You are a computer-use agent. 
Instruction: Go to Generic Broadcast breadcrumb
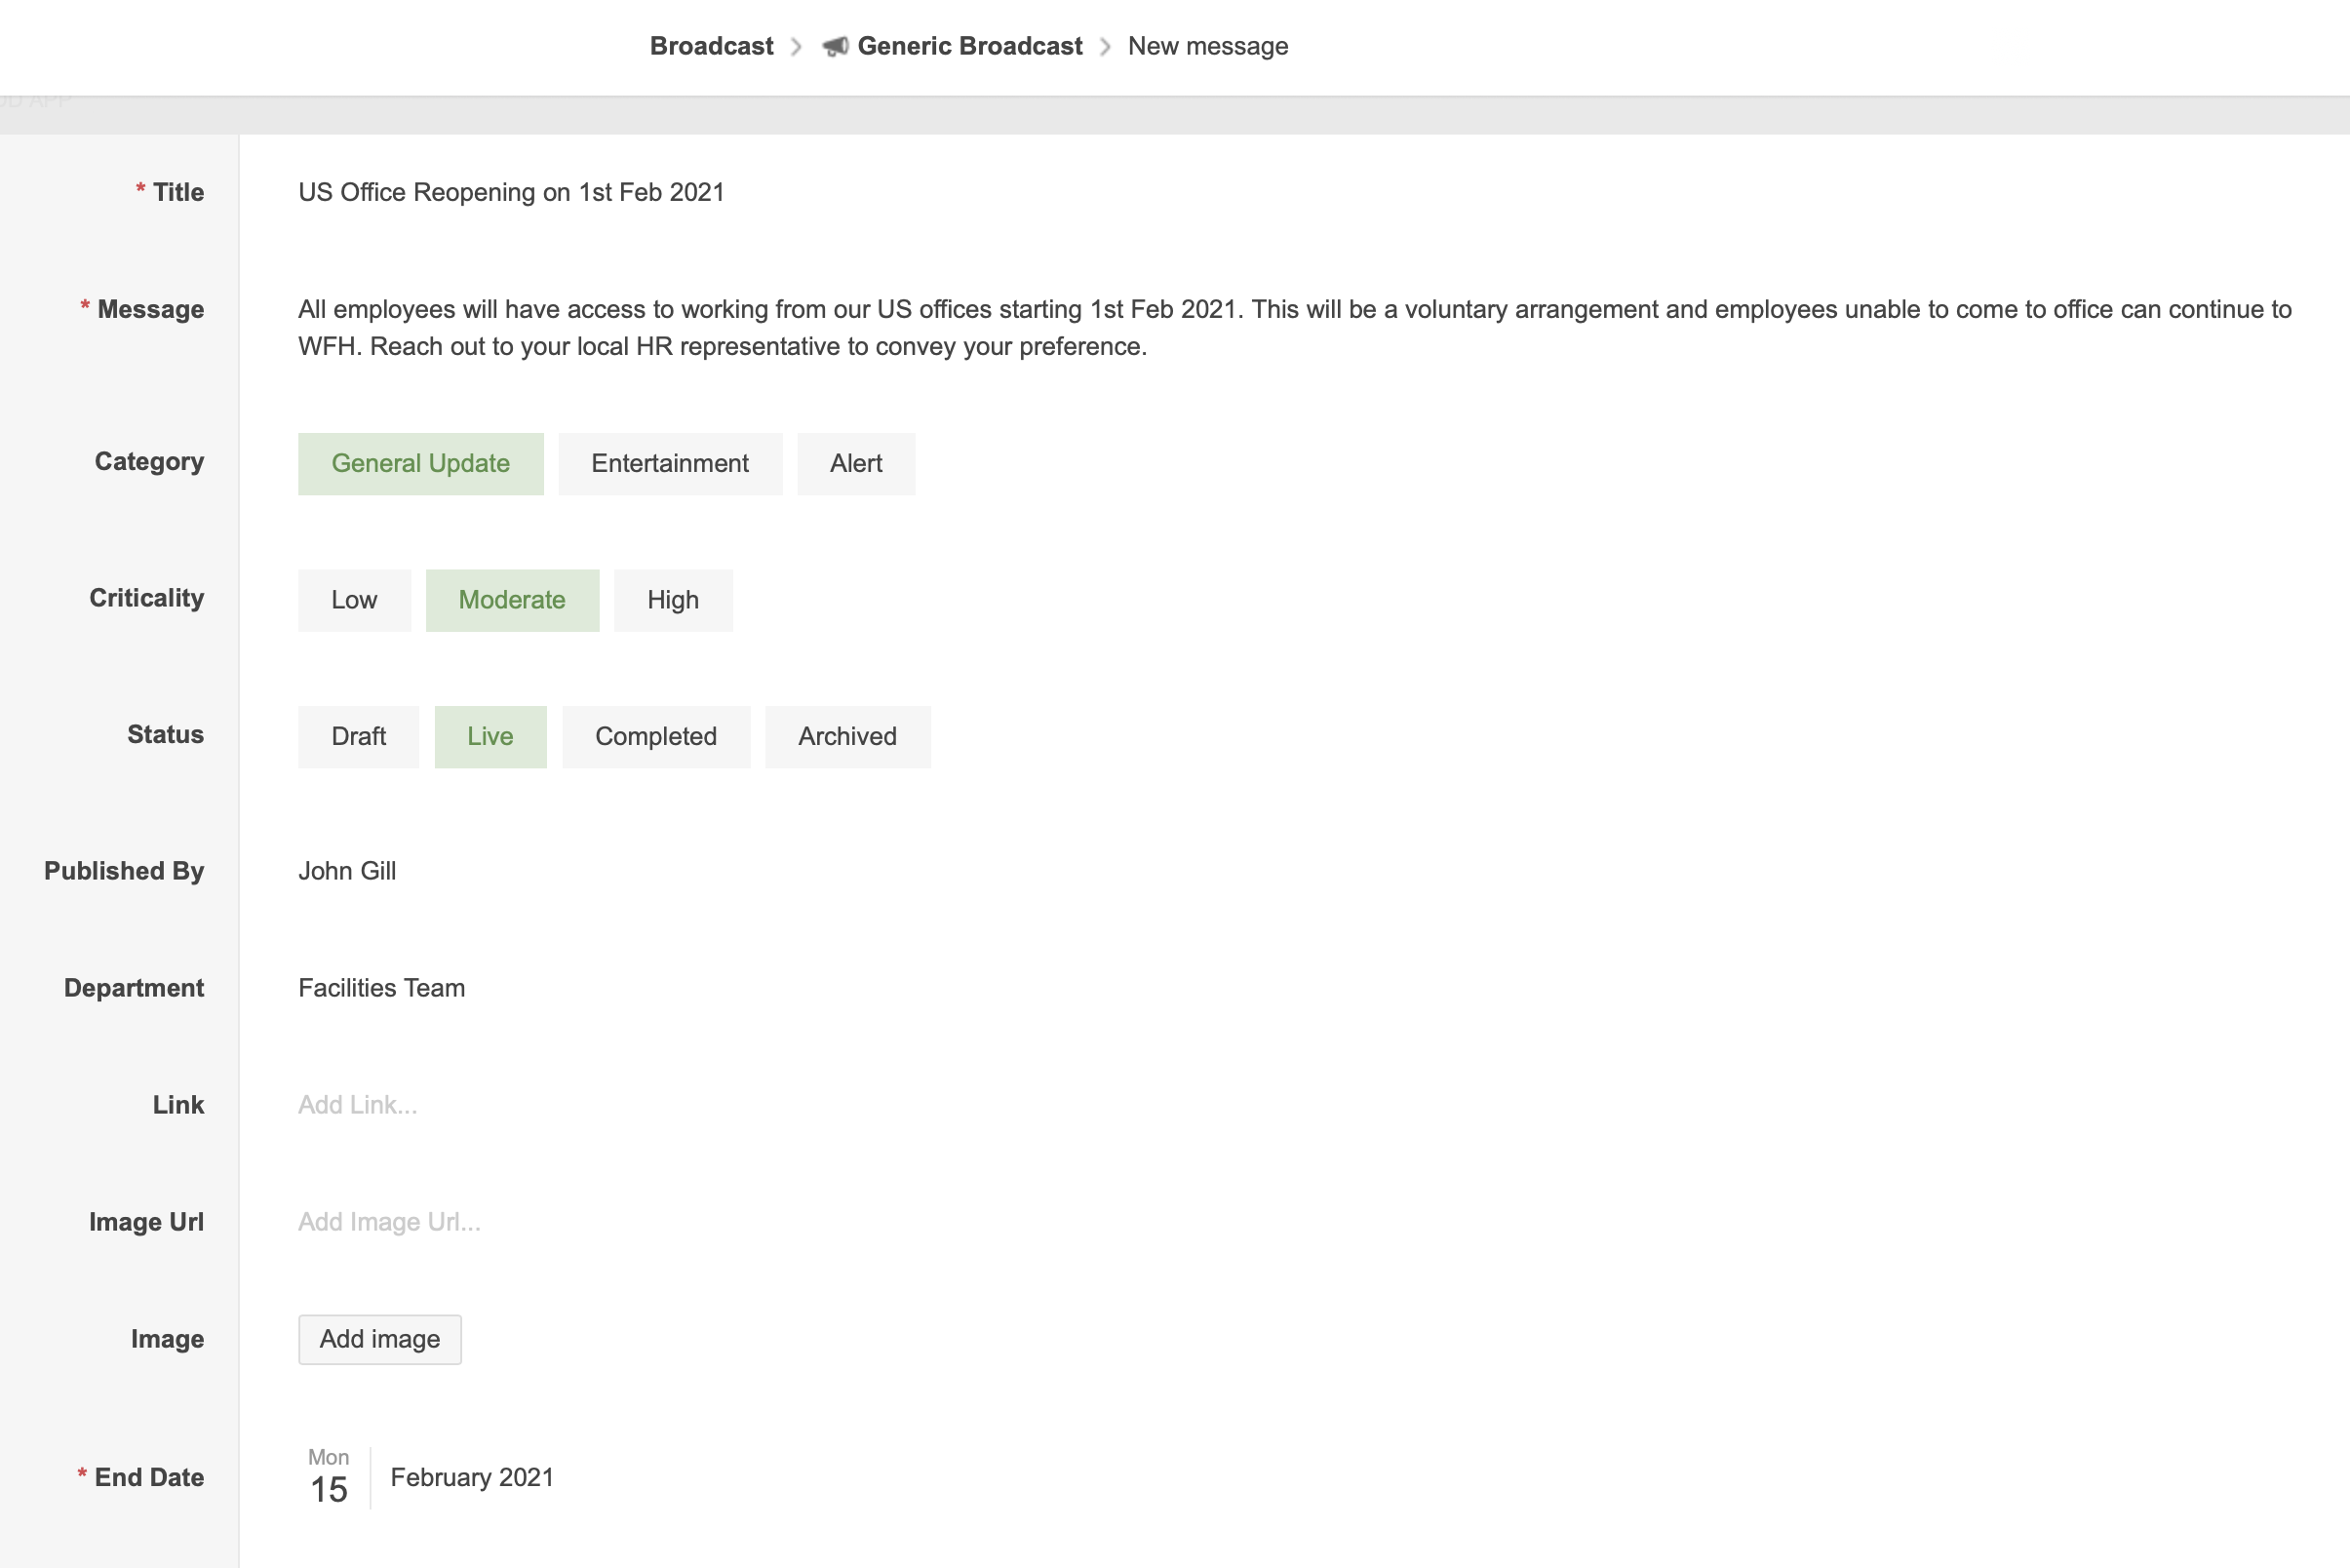(969, 46)
